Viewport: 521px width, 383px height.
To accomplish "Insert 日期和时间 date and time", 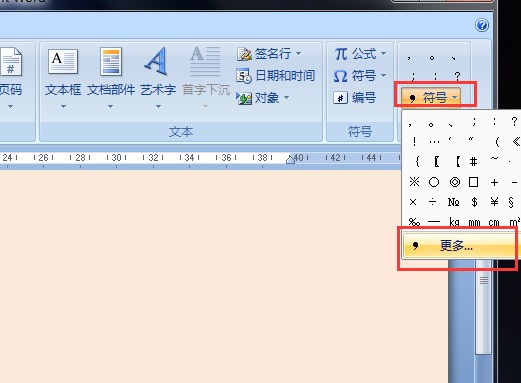I will point(275,76).
